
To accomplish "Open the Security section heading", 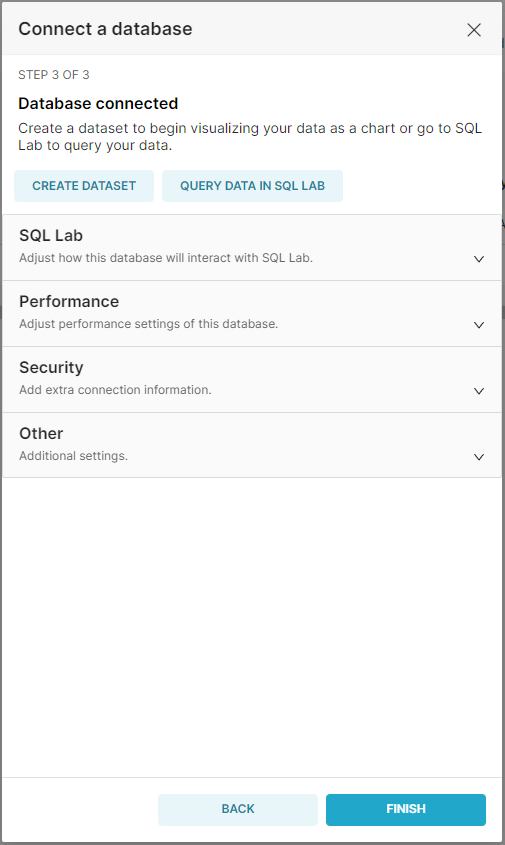I will click(x=51, y=368).
